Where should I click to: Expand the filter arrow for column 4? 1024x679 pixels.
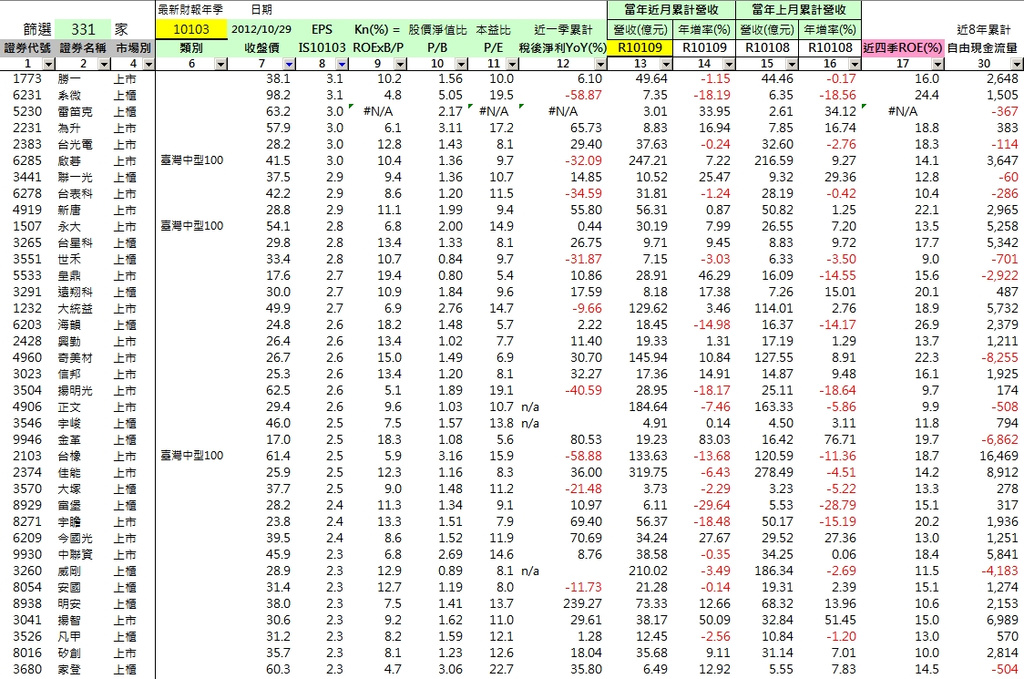(x=149, y=64)
